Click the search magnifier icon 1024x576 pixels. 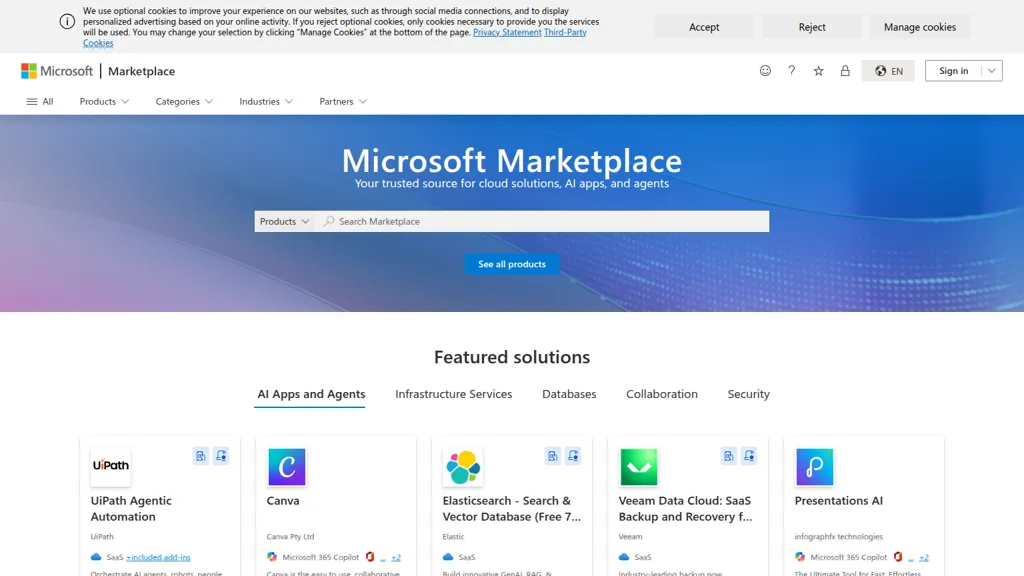click(x=329, y=221)
